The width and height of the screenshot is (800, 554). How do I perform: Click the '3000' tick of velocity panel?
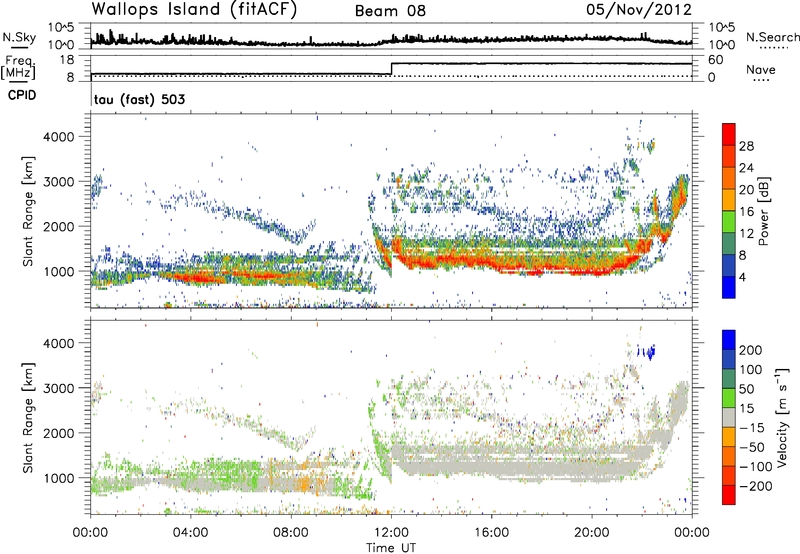click(x=59, y=388)
